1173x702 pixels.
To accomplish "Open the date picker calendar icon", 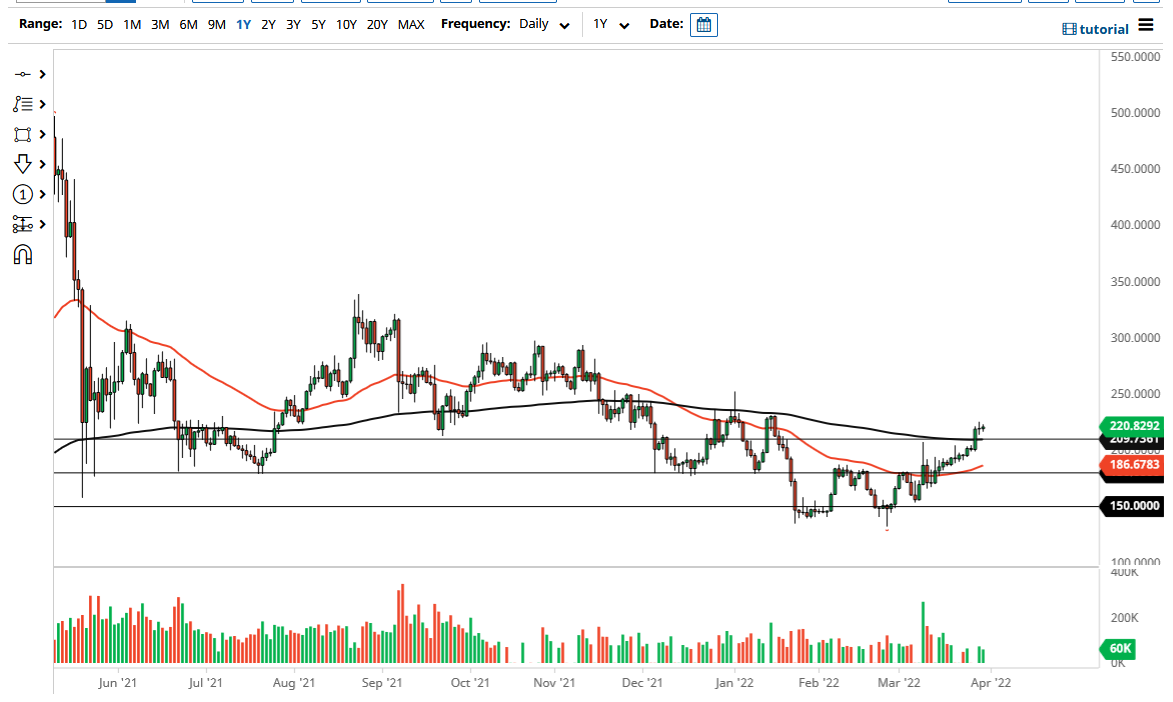I will [703, 25].
